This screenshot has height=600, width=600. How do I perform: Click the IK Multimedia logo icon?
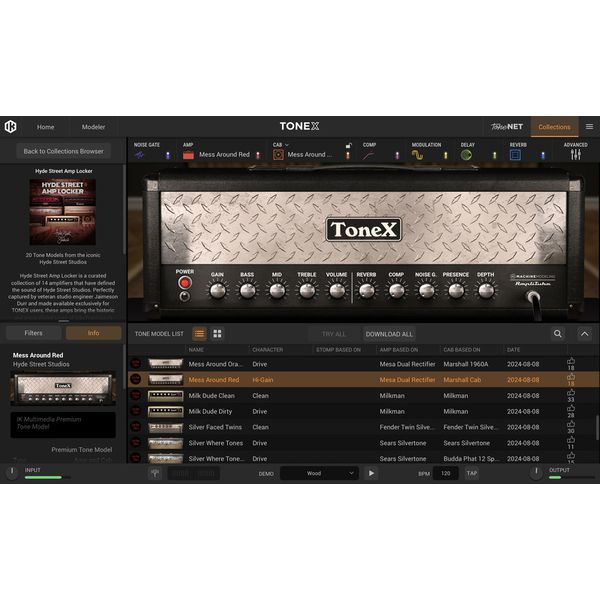[11, 126]
